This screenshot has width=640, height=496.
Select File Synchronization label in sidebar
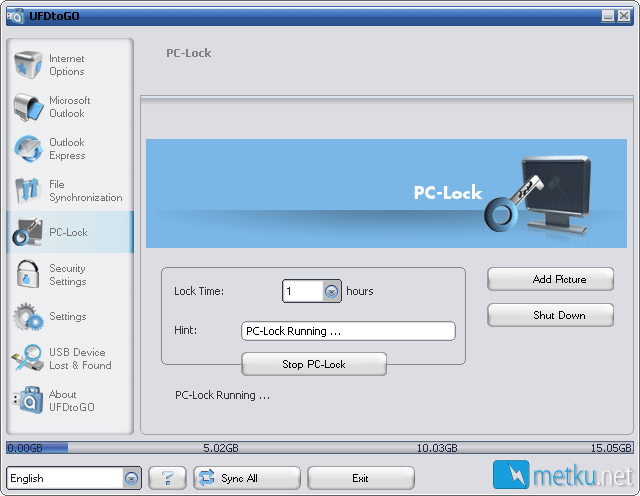click(85, 191)
